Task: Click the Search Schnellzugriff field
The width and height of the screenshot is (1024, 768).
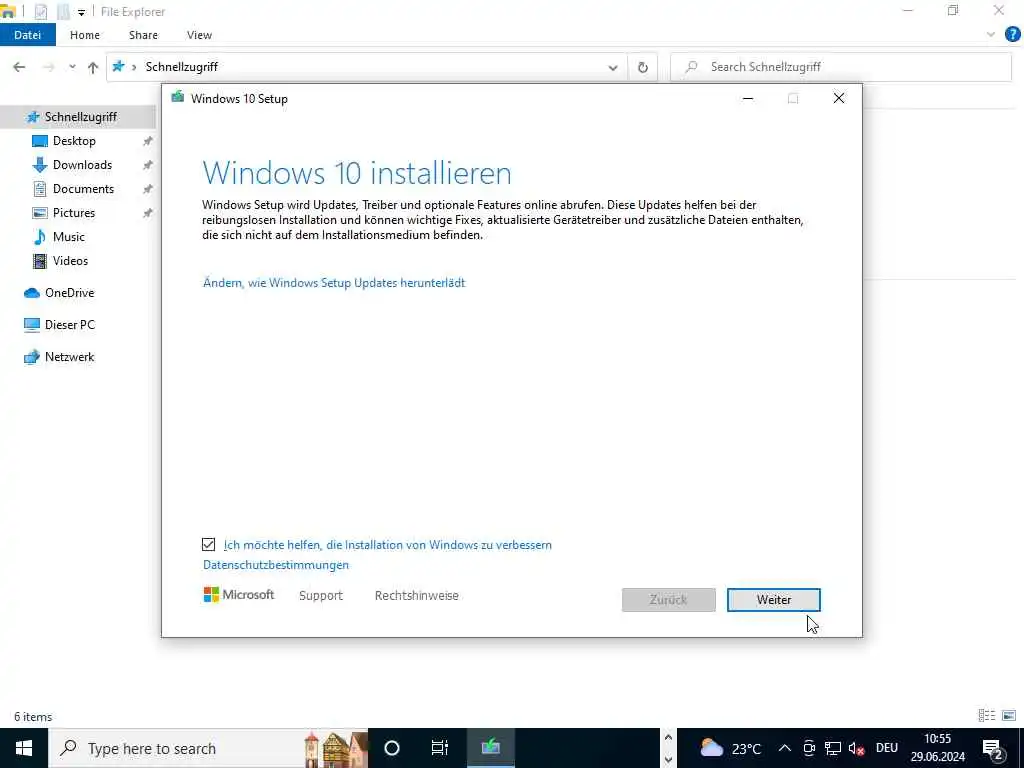Action: (x=841, y=67)
